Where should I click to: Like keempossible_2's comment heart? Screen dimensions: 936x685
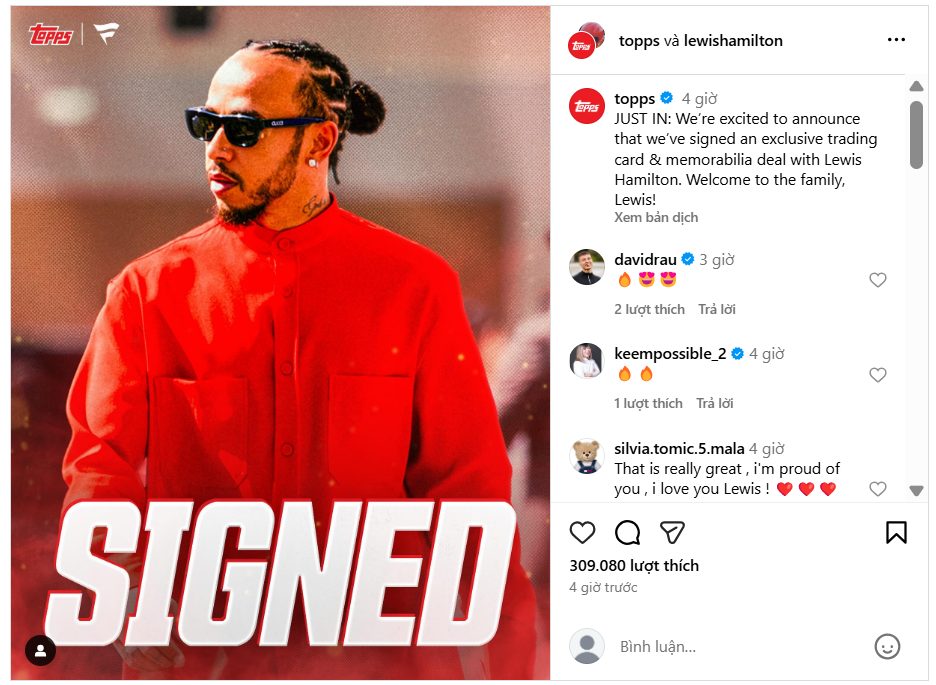point(878,375)
